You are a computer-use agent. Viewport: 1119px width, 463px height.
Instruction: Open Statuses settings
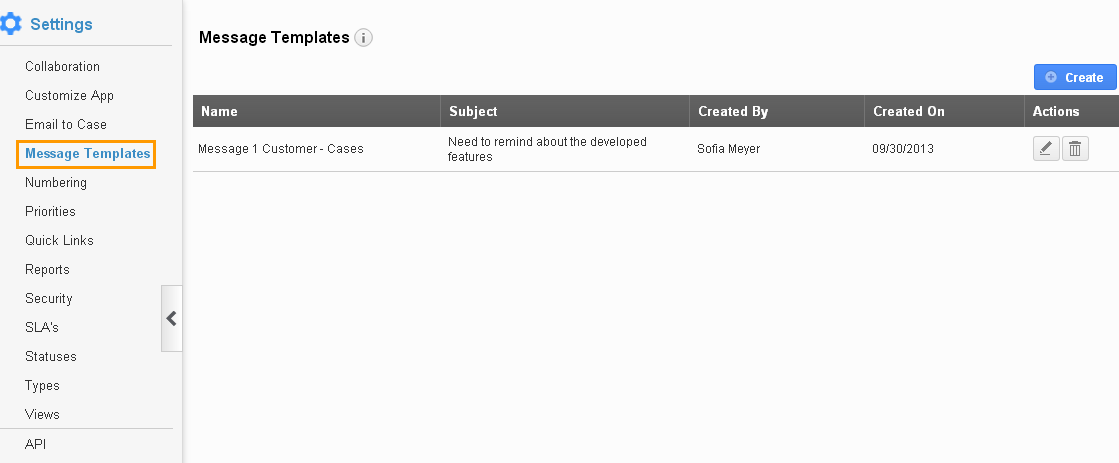51,356
